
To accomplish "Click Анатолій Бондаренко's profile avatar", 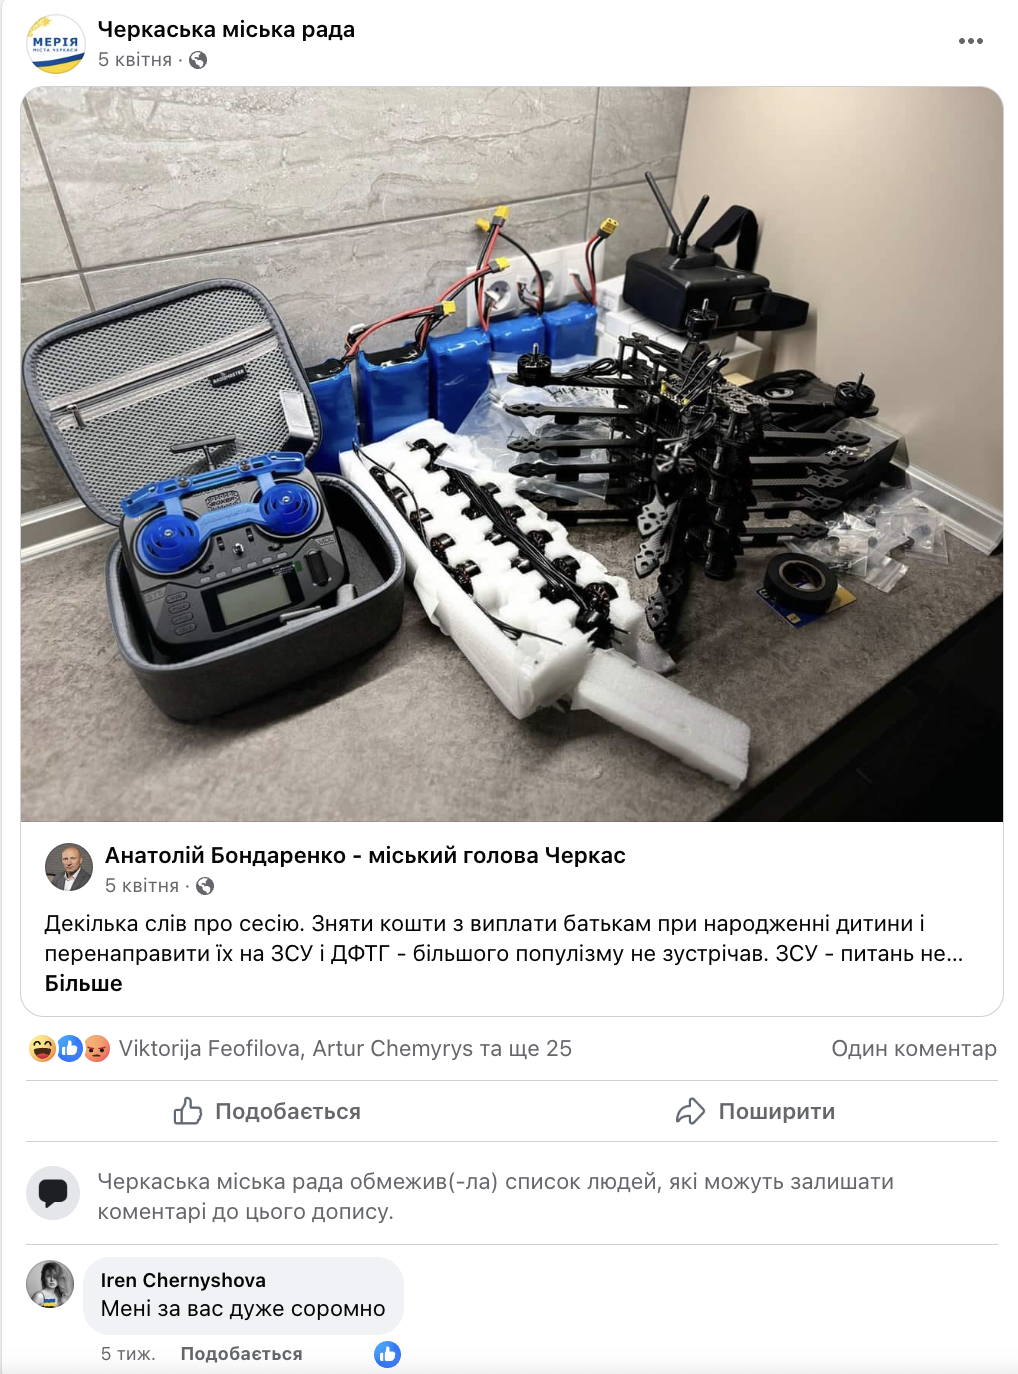I will click(x=69, y=866).
